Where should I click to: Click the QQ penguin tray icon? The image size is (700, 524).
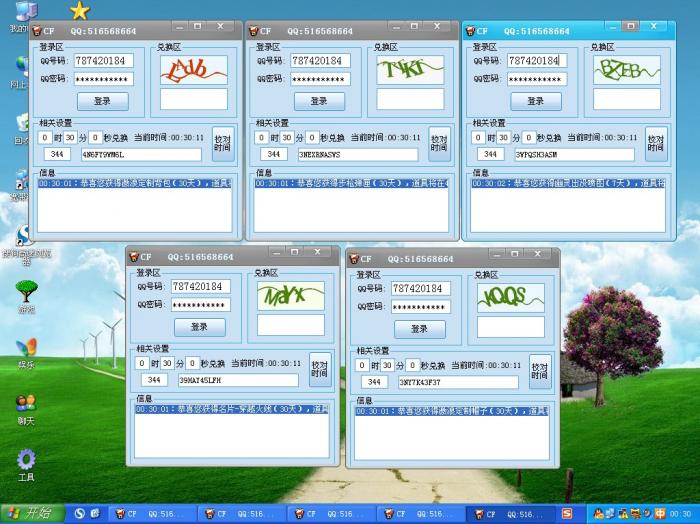[598, 514]
